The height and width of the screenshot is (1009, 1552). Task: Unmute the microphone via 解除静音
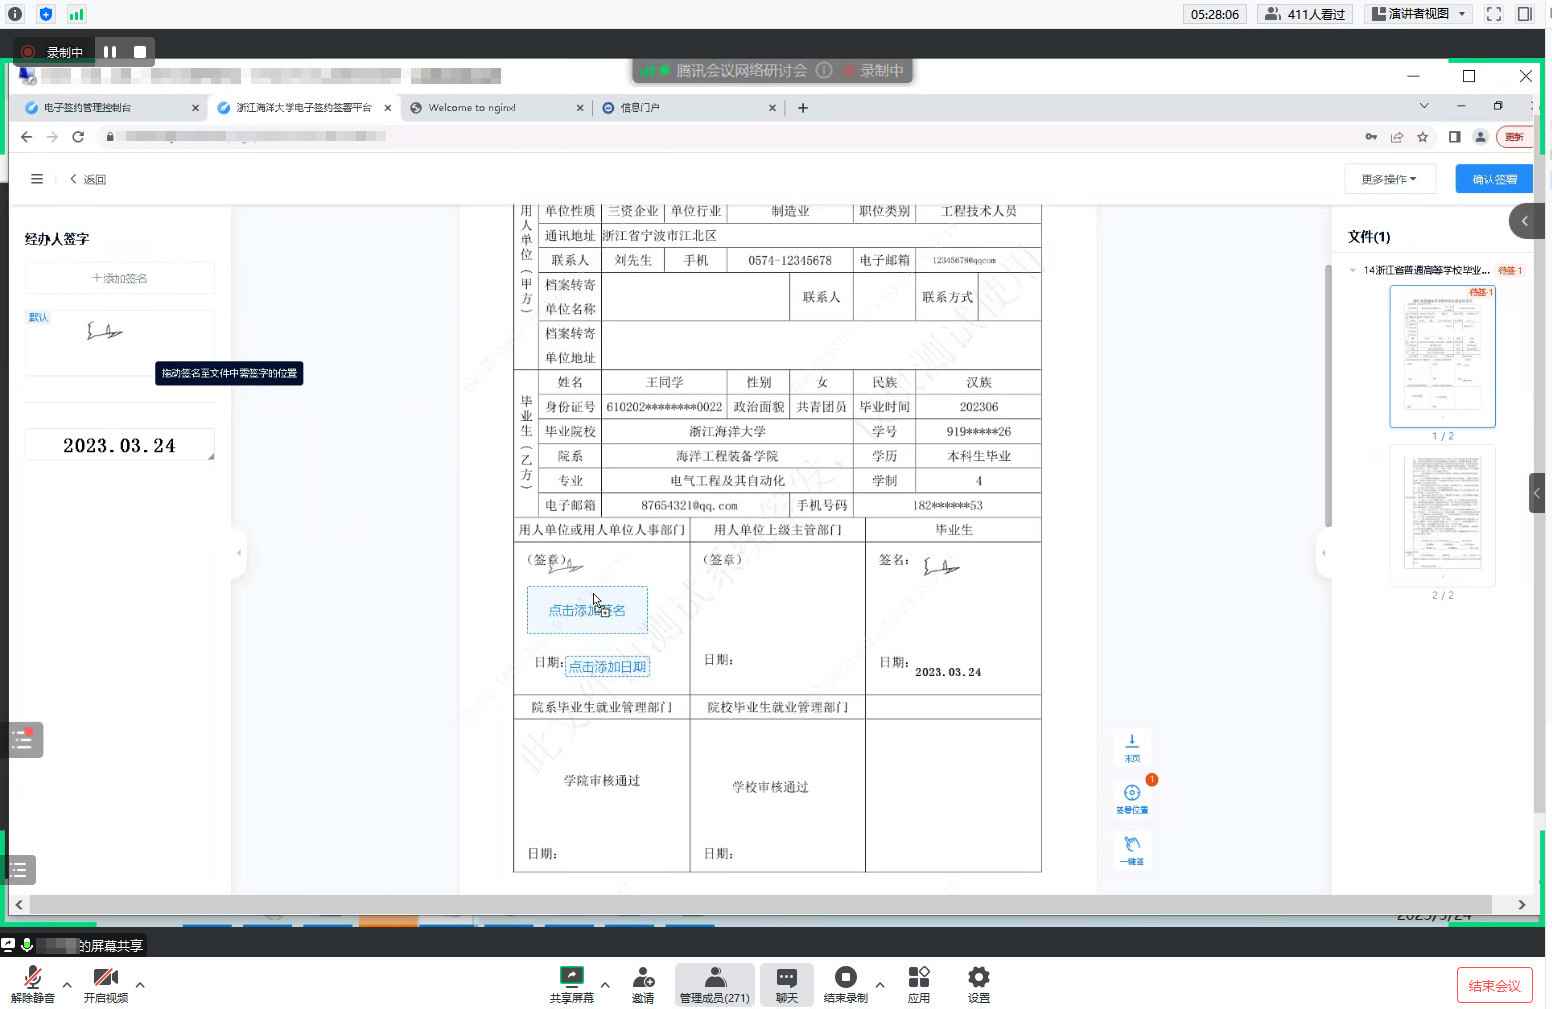(x=33, y=985)
